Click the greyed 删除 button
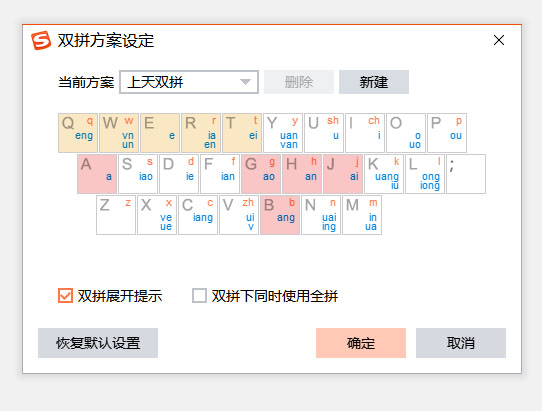542x411 pixels. [x=299, y=82]
